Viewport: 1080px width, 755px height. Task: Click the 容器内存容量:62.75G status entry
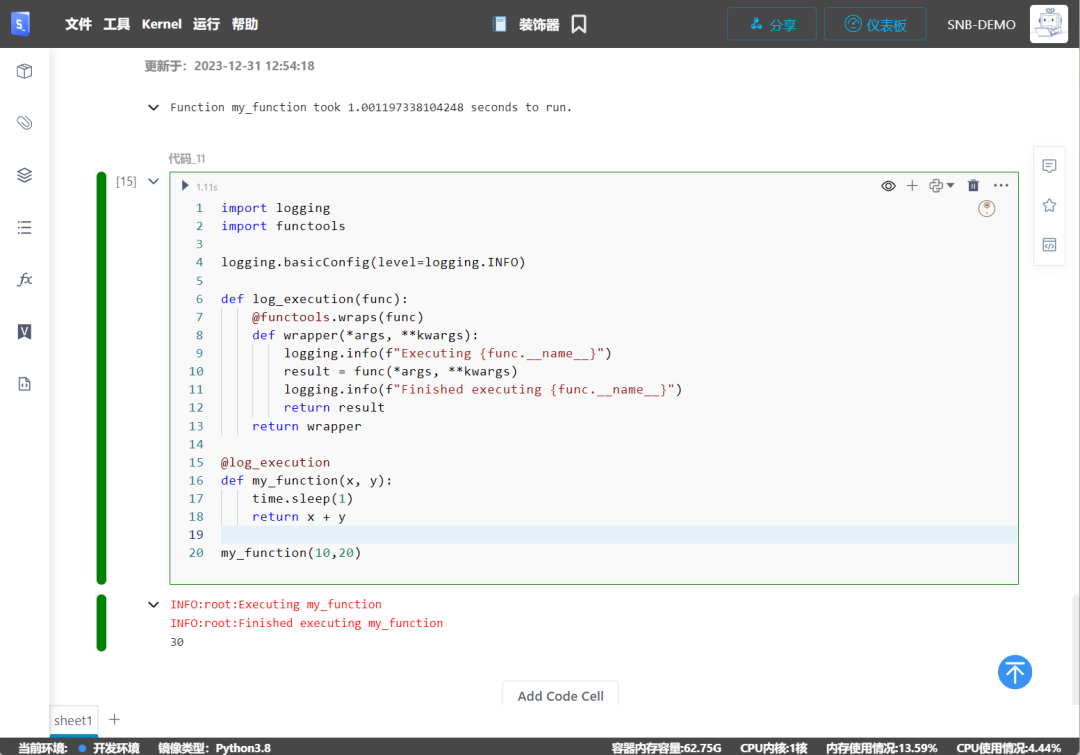[x=666, y=747]
